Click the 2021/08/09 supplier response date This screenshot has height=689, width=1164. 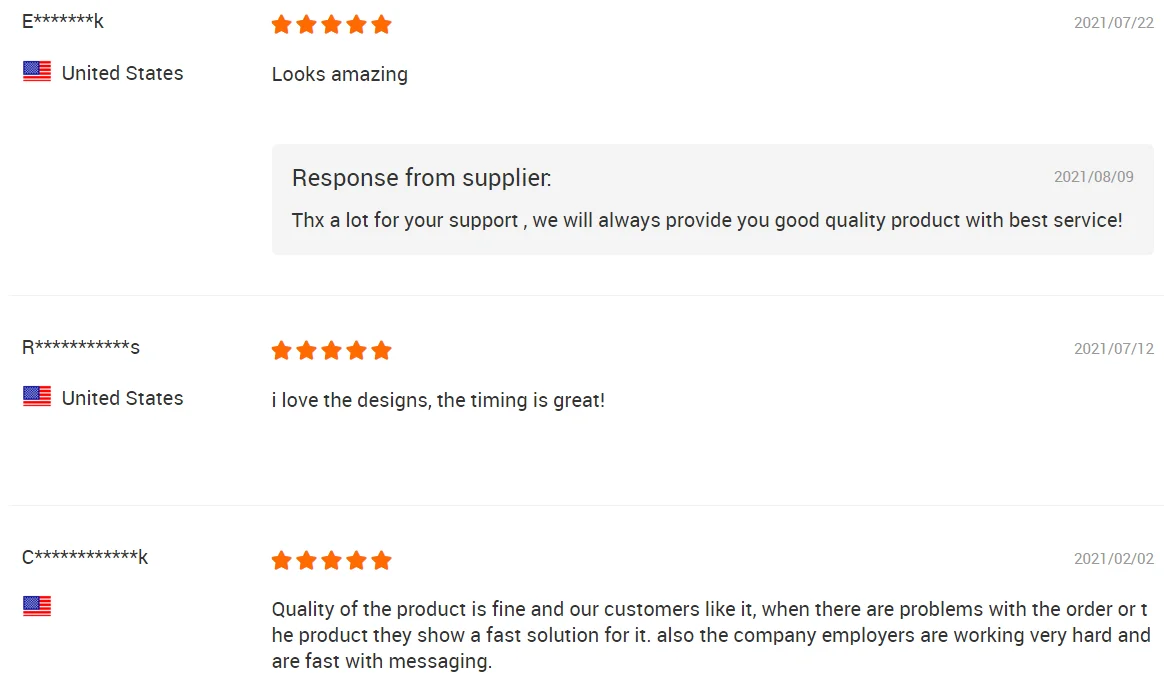point(1093,177)
